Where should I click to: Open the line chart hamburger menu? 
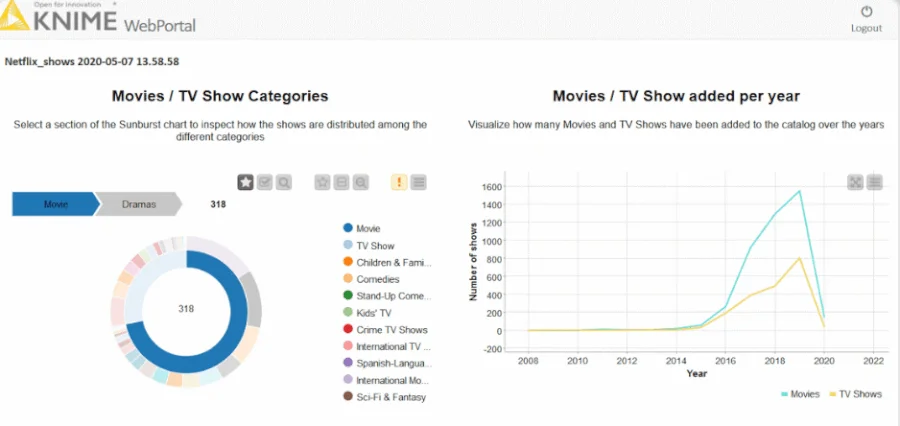coord(874,182)
